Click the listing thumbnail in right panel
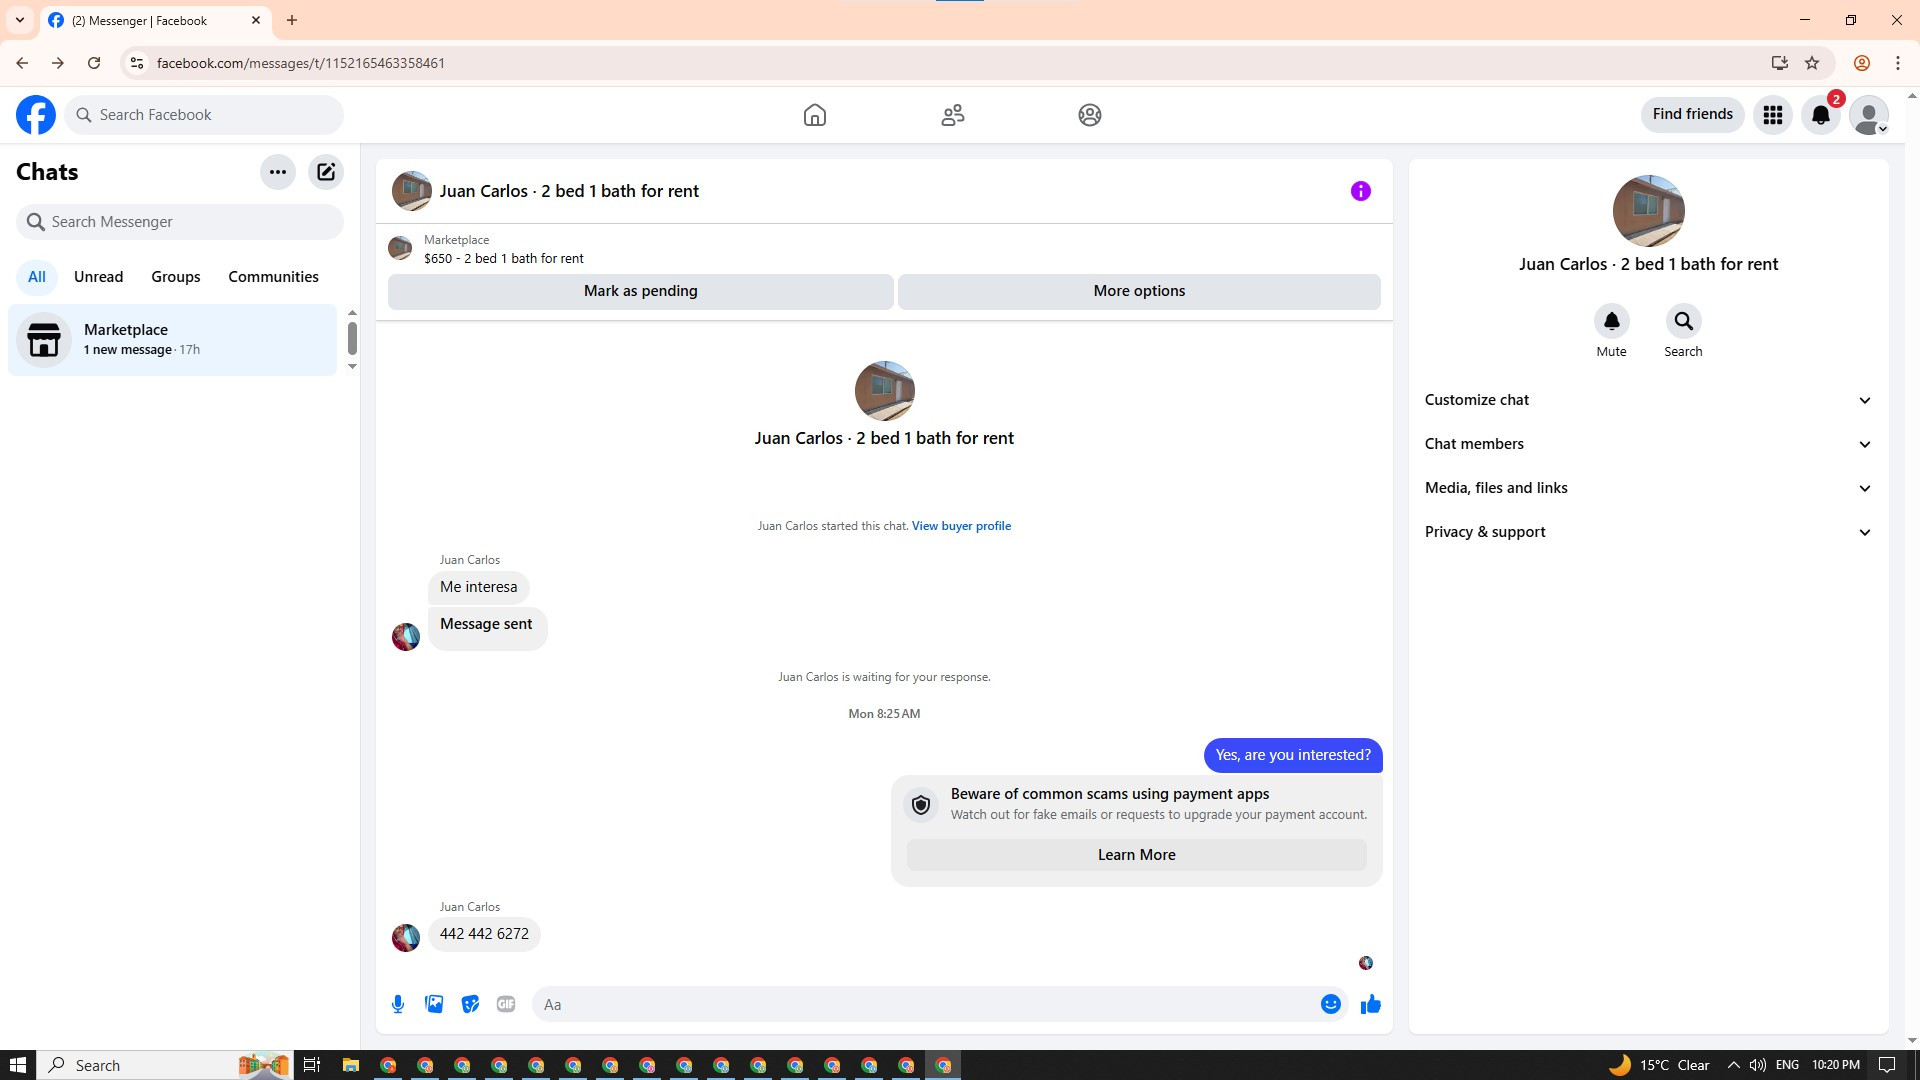Viewport: 1920px width, 1080px height. (1648, 211)
